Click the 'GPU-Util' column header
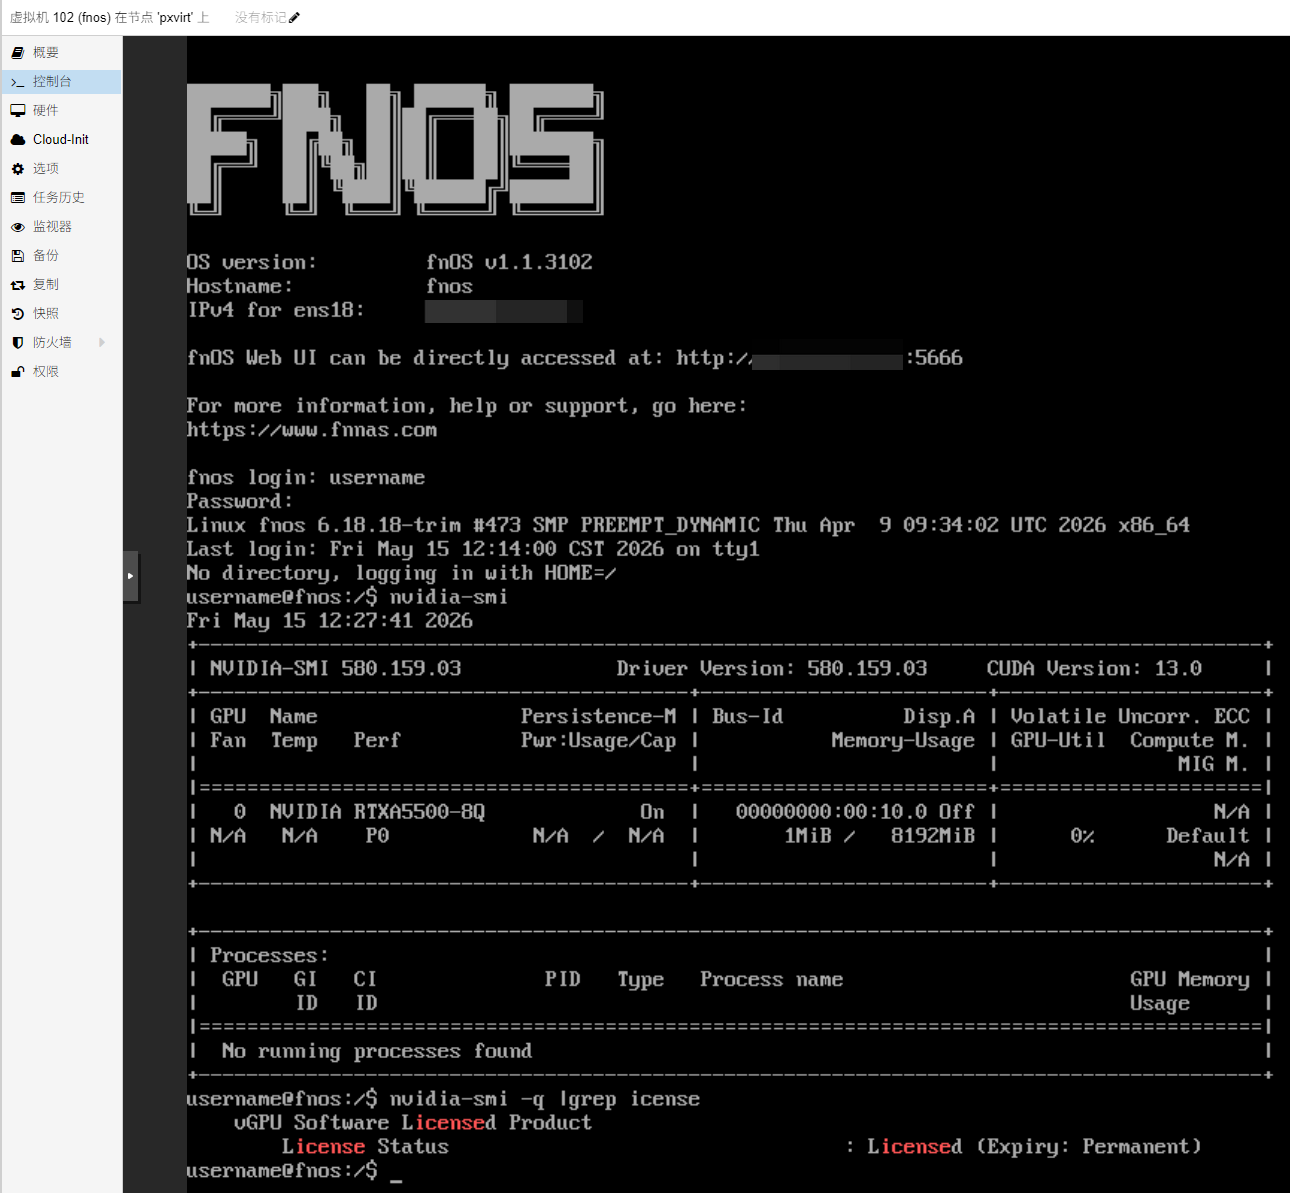 point(1058,741)
